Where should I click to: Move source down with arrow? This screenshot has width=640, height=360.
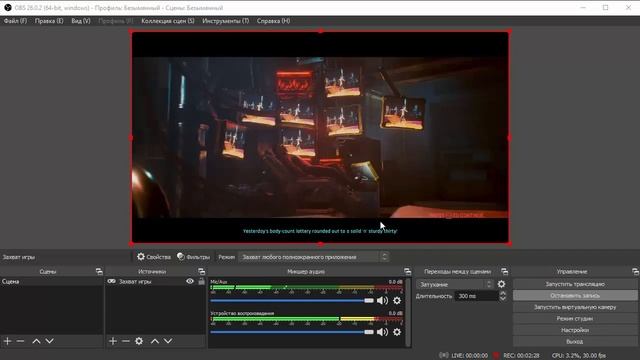tap(168, 341)
